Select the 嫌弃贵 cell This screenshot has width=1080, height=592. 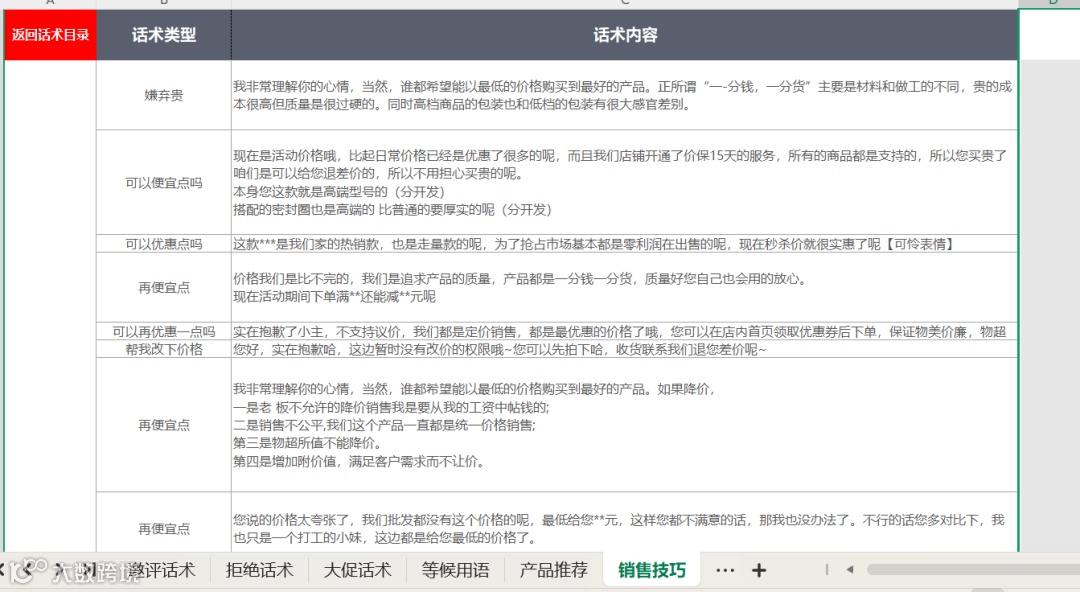click(x=164, y=95)
